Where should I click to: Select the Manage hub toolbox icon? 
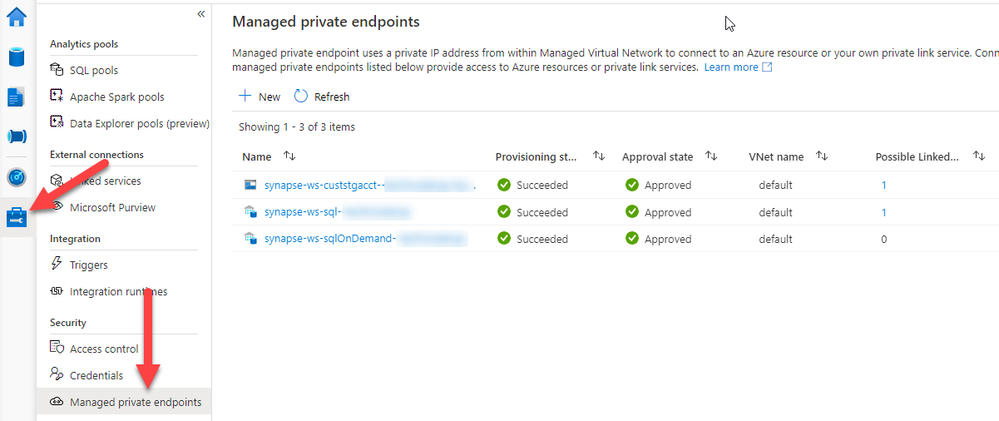pyautogui.click(x=17, y=217)
